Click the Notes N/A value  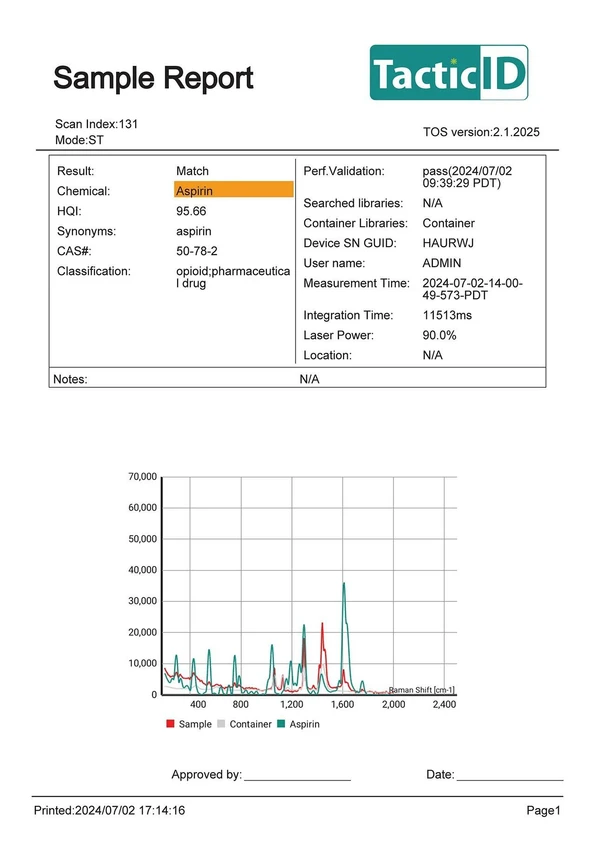(x=309, y=379)
